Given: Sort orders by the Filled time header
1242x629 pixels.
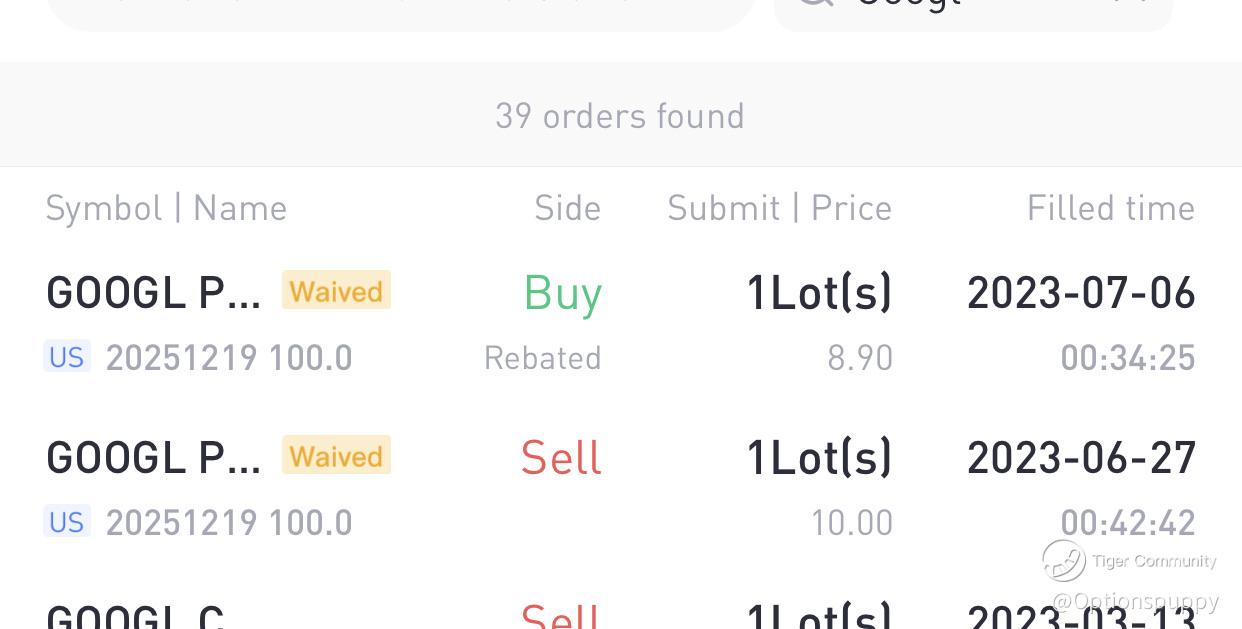Looking at the screenshot, I should coord(1110,208).
